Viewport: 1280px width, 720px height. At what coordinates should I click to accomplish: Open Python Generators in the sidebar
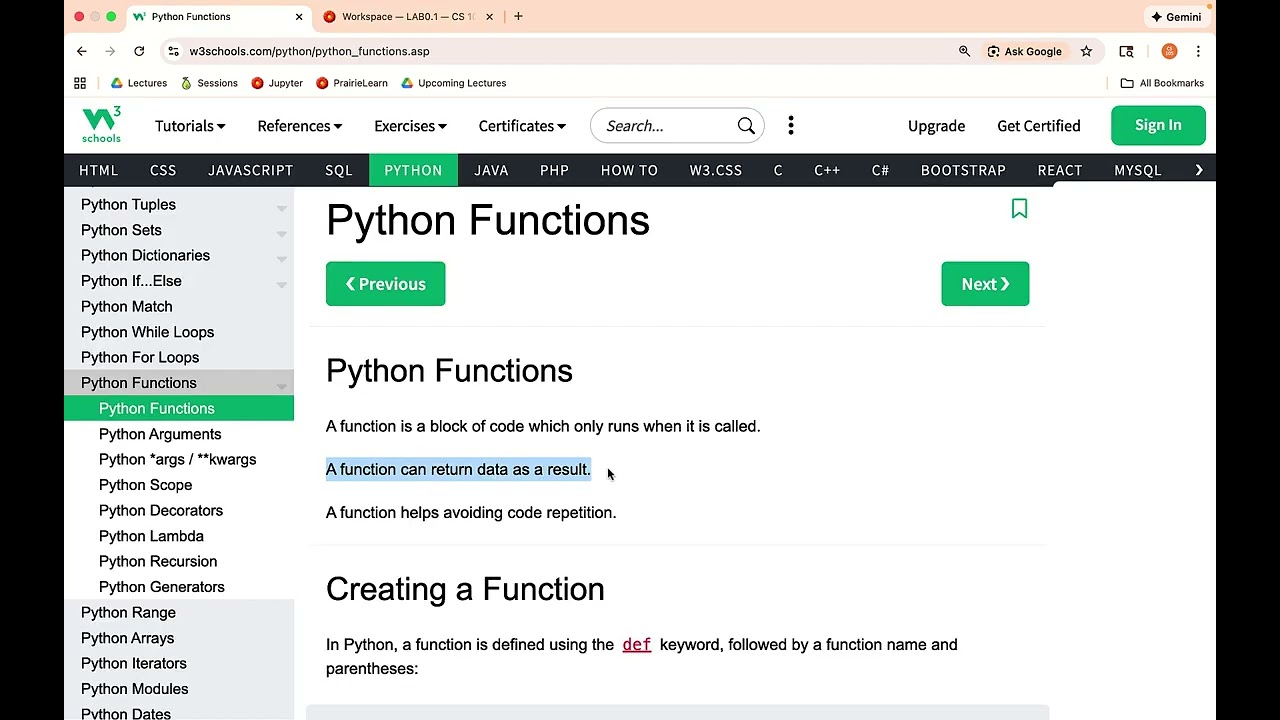pyautogui.click(x=162, y=587)
